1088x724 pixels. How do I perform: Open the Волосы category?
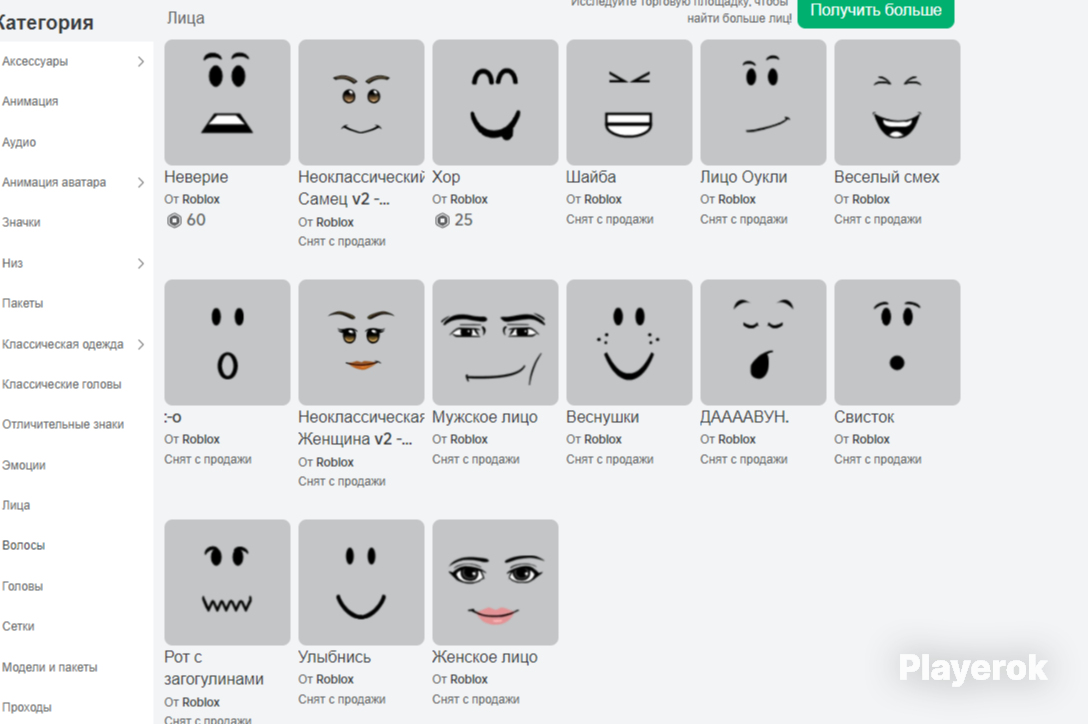23,546
